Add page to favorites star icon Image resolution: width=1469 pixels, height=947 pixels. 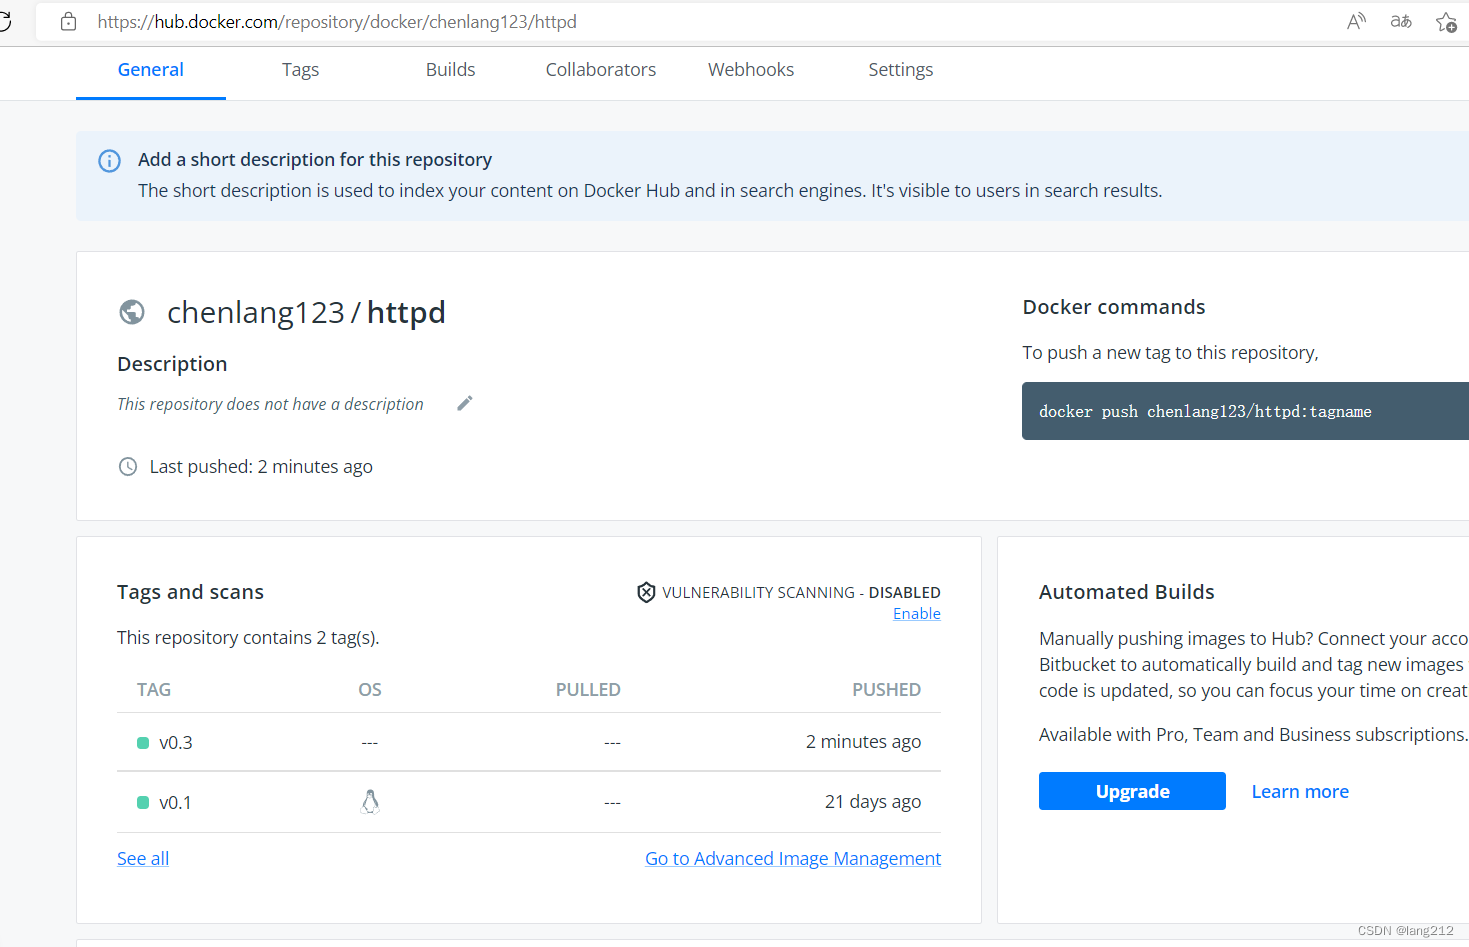1446,22
